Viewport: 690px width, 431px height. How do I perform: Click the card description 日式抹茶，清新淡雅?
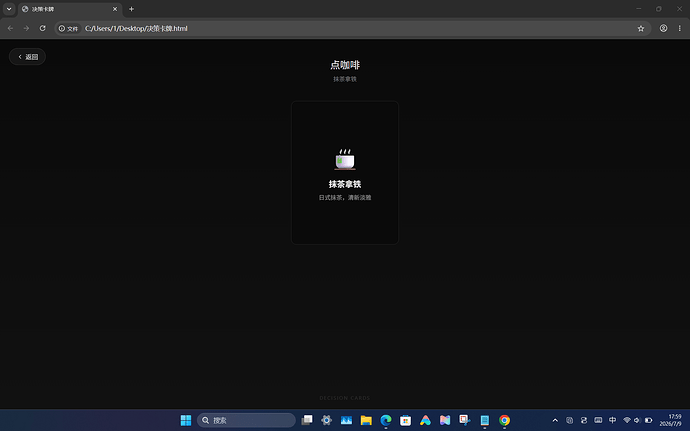[x=345, y=198]
